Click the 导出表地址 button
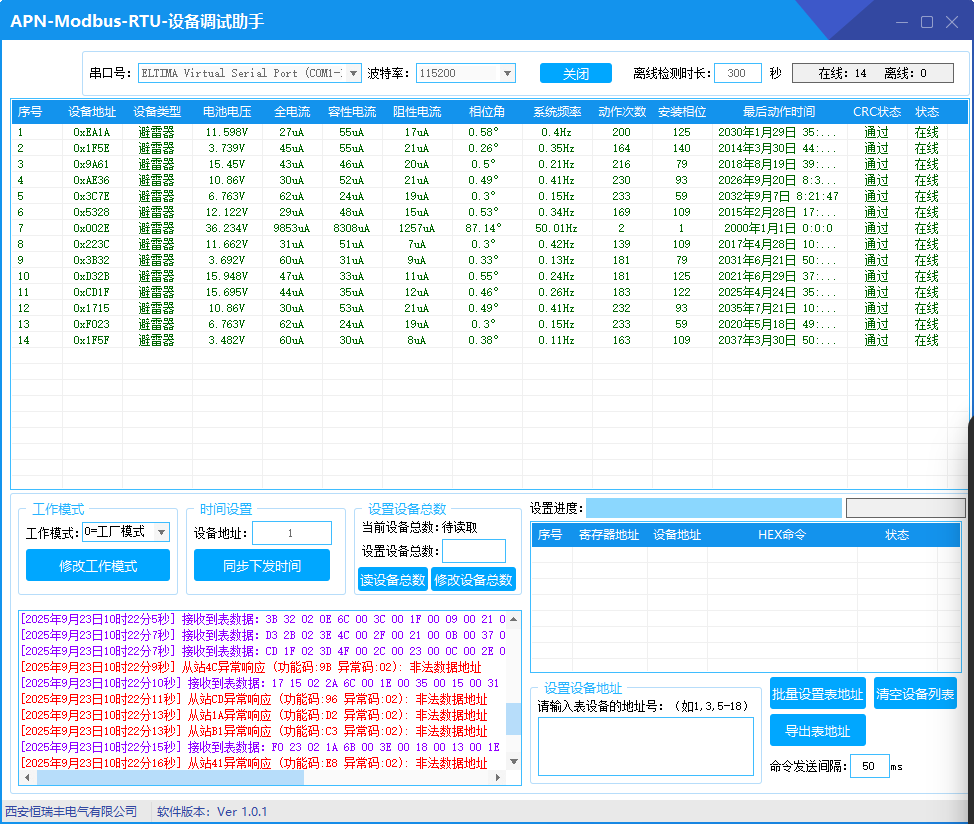This screenshot has height=824, width=974. (x=817, y=730)
